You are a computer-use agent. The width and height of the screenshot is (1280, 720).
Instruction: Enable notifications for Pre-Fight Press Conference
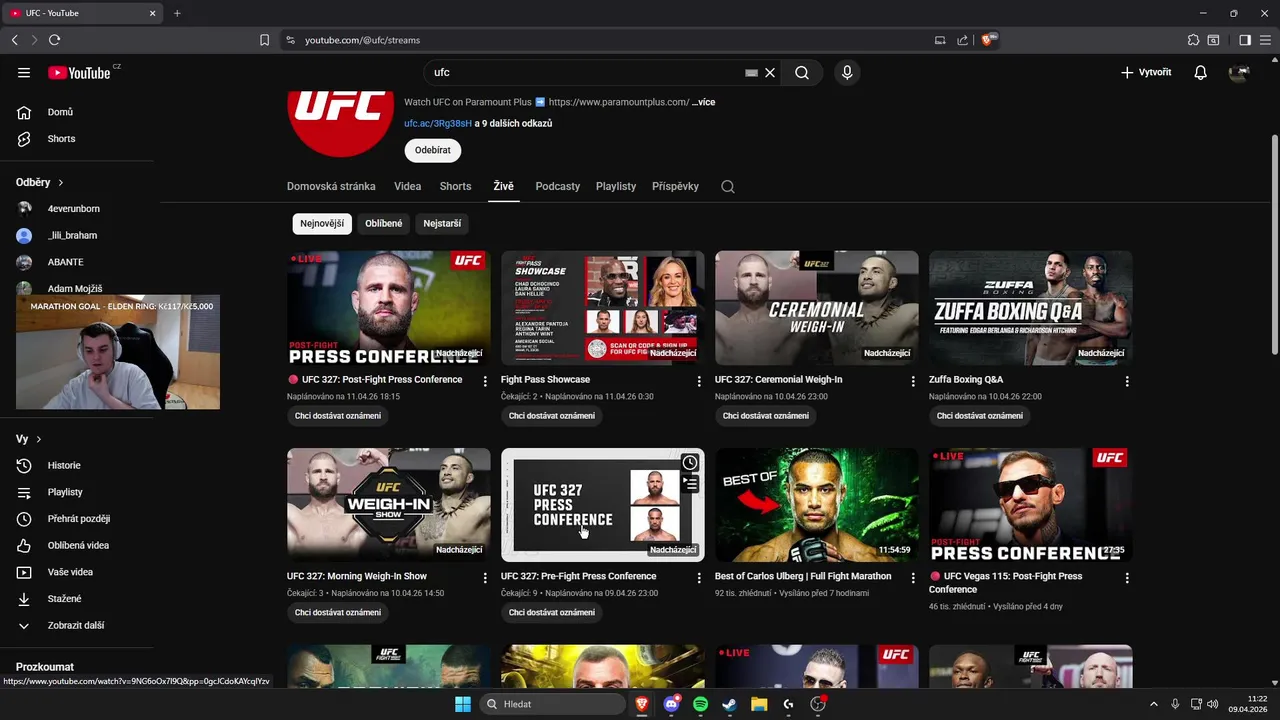pyautogui.click(x=552, y=613)
